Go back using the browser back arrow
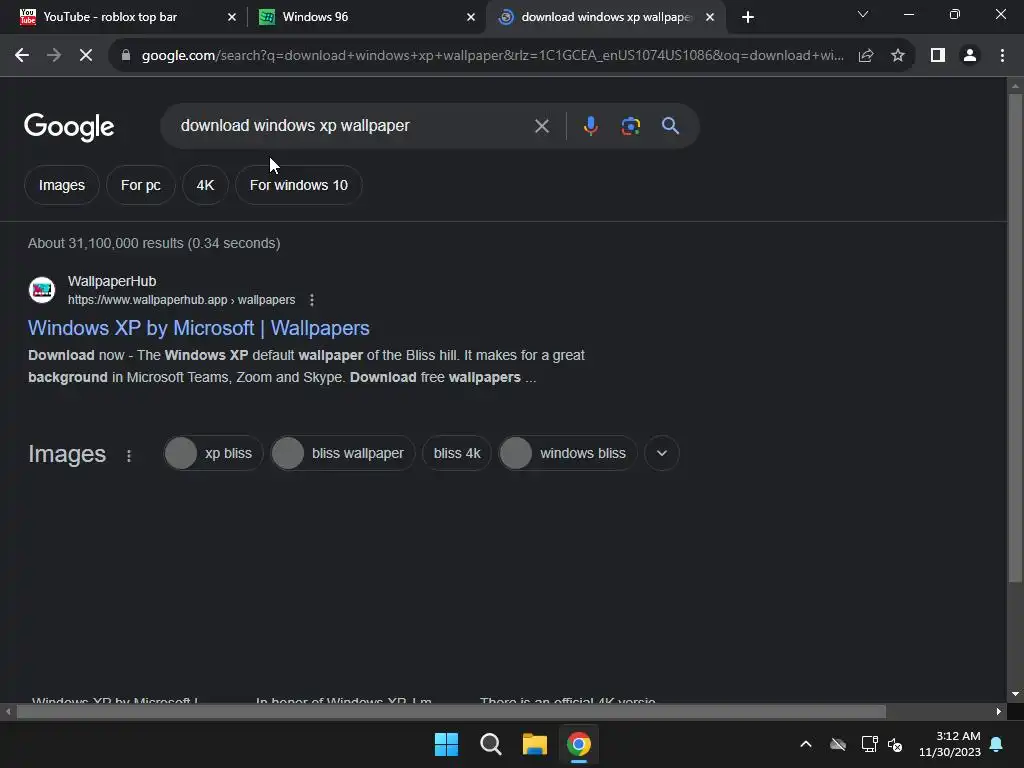The width and height of the screenshot is (1024, 768). tap(22, 56)
